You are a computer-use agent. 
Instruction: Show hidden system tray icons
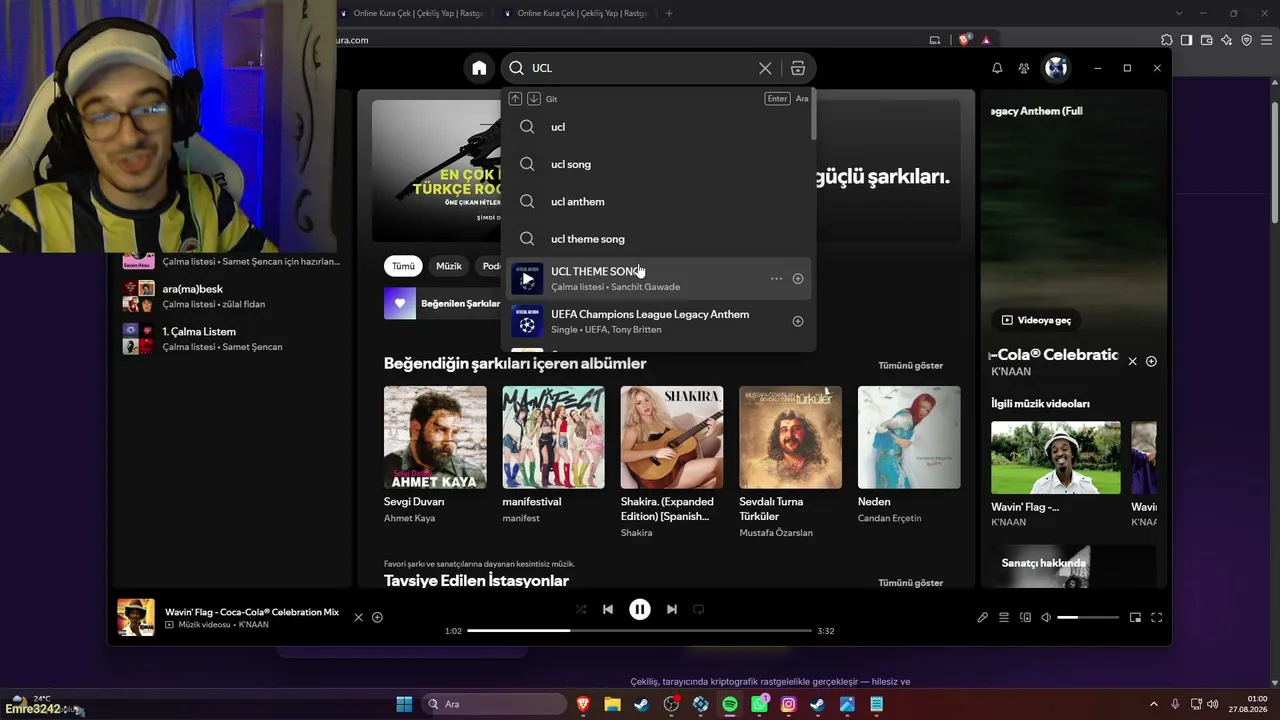(1153, 704)
